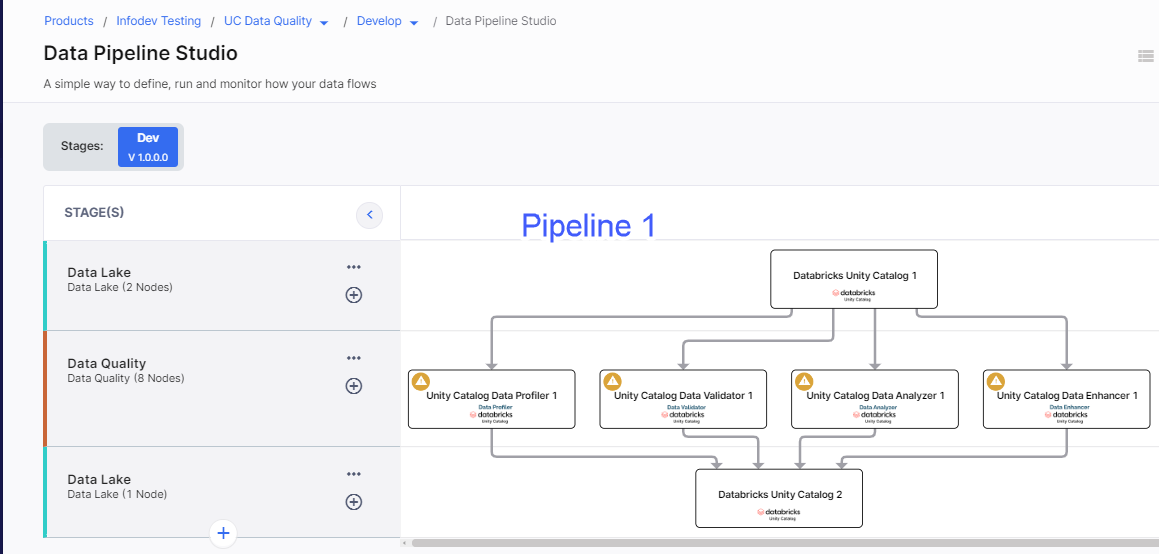
Task: Expand the UC Data Quality dropdown arrow
Action: click(324, 23)
